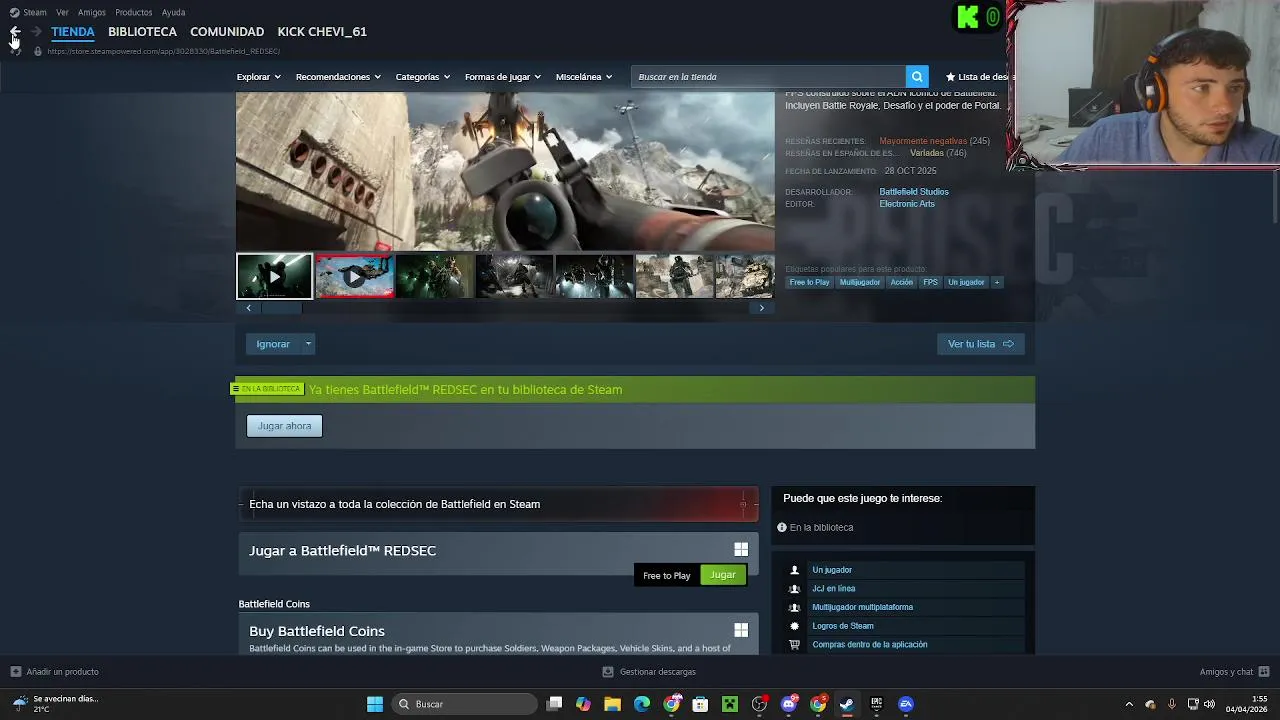Image resolution: width=1280 pixels, height=720 pixels.
Task: Open Battlefield collection banner link
Action: pyautogui.click(x=498, y=504)
